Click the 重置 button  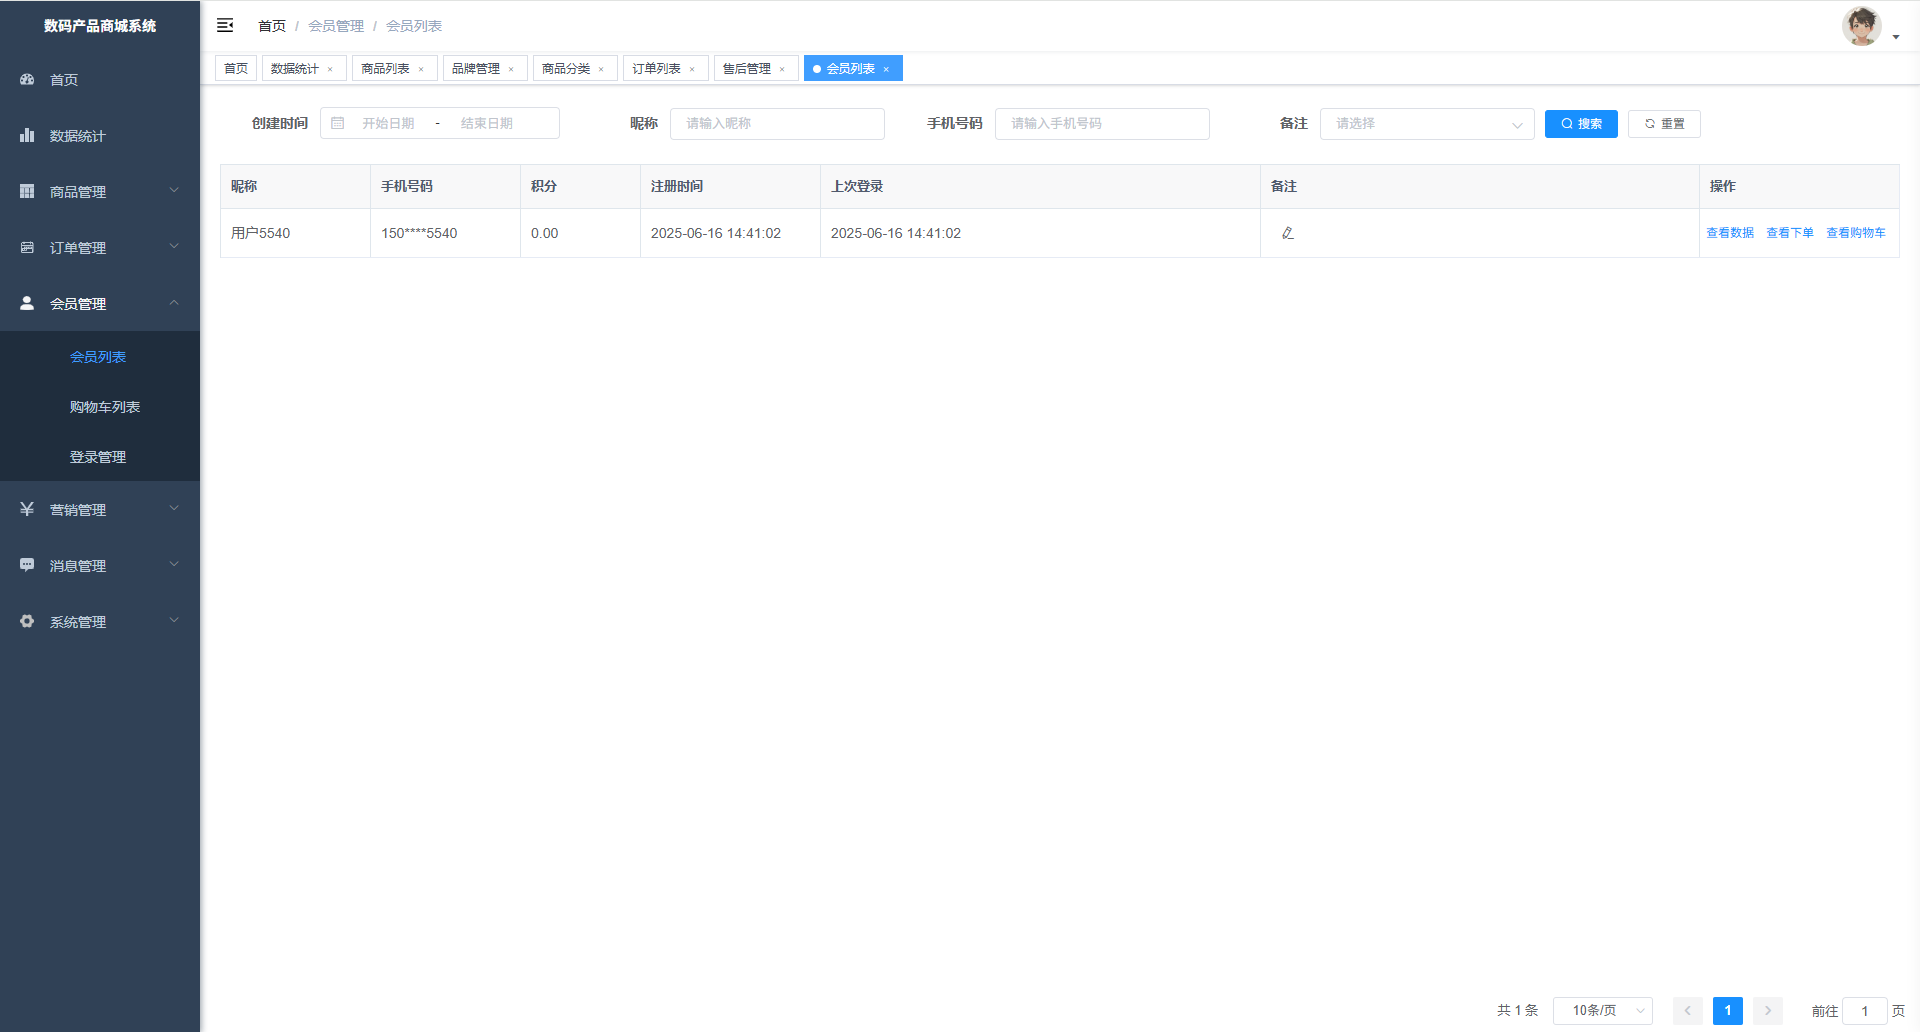pyautogui.click(x=1664, y=124)
